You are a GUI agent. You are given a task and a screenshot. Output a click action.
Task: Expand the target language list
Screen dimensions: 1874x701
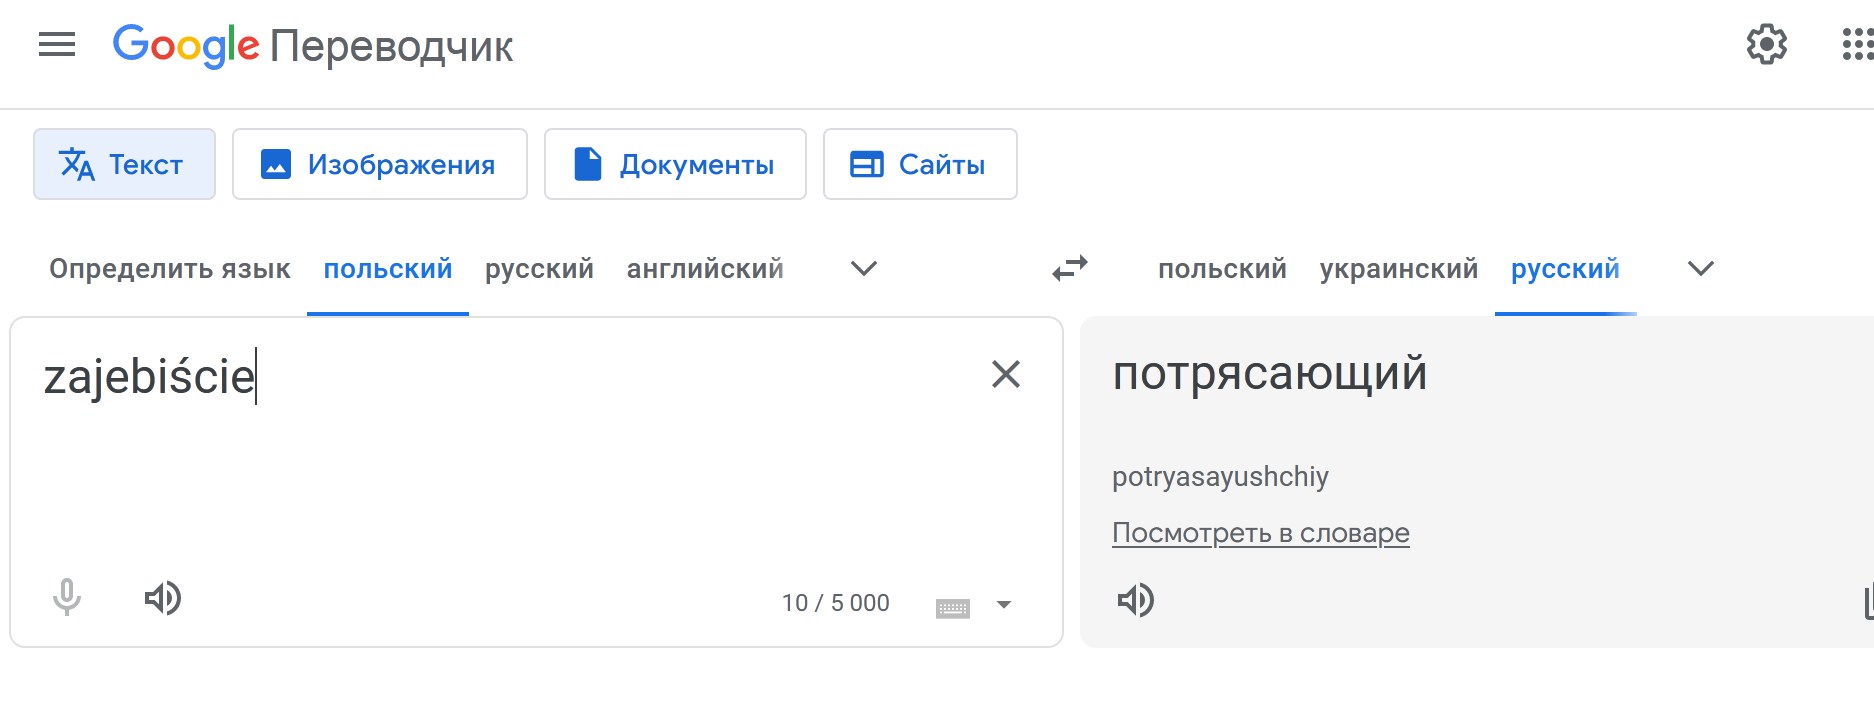(1700, 269)
